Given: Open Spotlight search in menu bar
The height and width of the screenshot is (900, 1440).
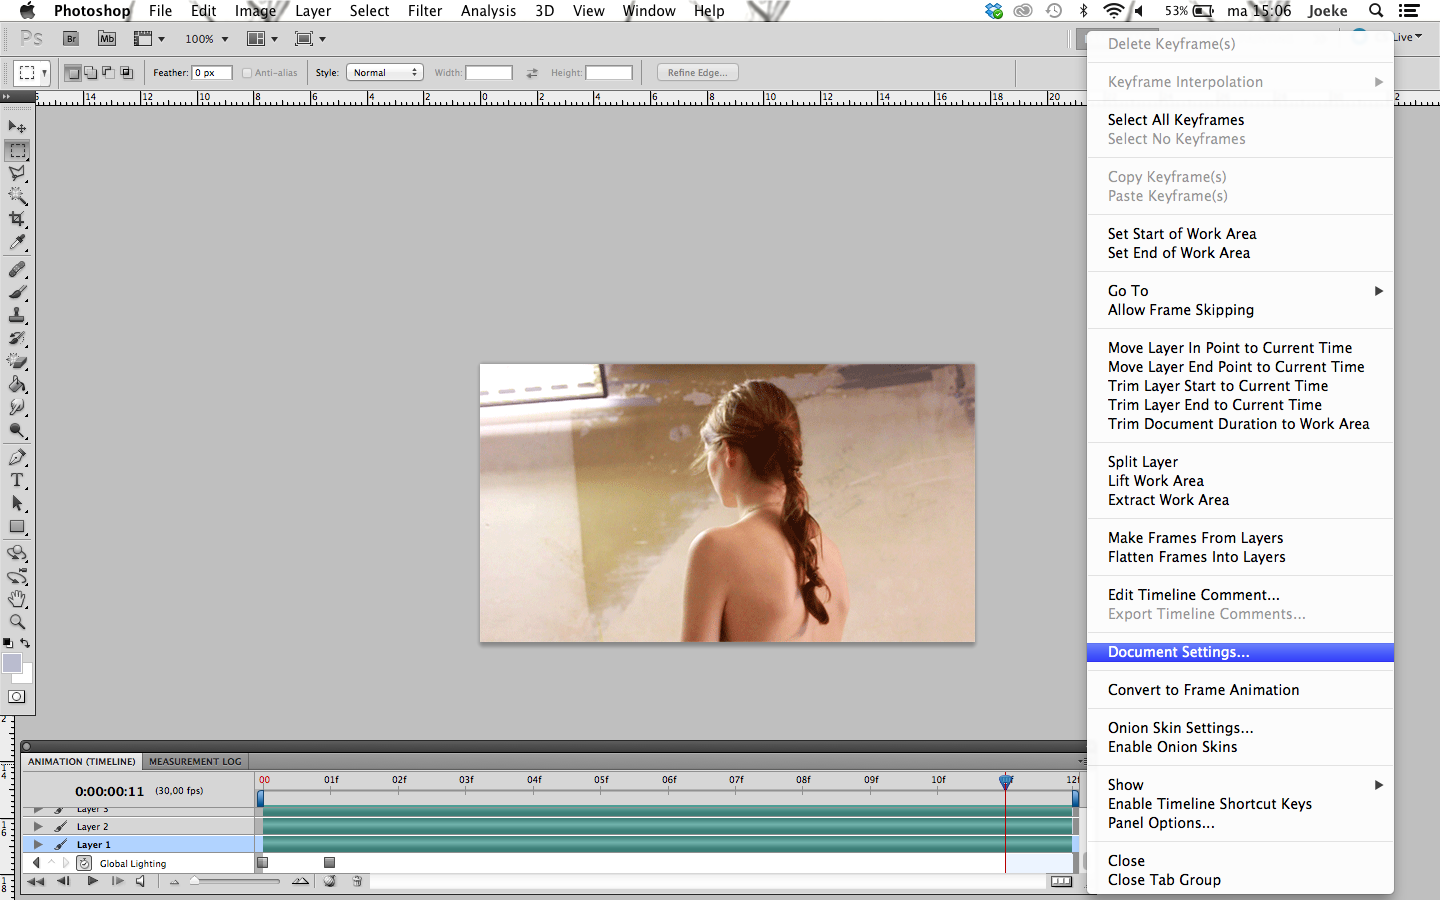Looking at the screenshot, I should [x=1376, y=11].
